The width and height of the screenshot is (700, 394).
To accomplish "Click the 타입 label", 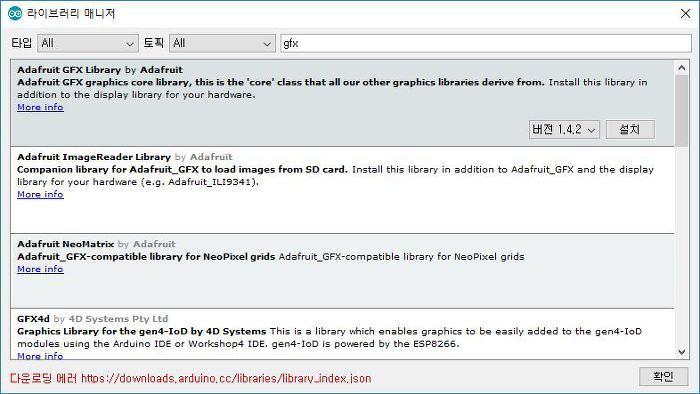I will pos(21,43).
